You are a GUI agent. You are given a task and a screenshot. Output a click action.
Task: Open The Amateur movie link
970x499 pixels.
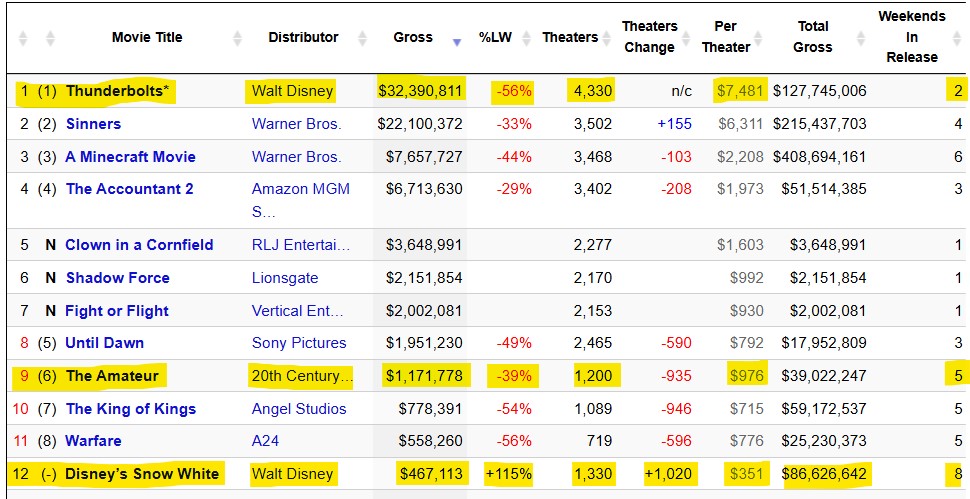[112, 375]
